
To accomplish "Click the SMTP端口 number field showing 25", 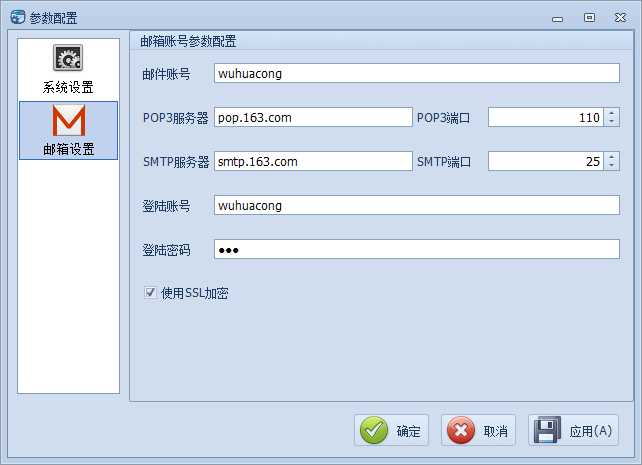I will pyautogui.click(x=546, y=161).
